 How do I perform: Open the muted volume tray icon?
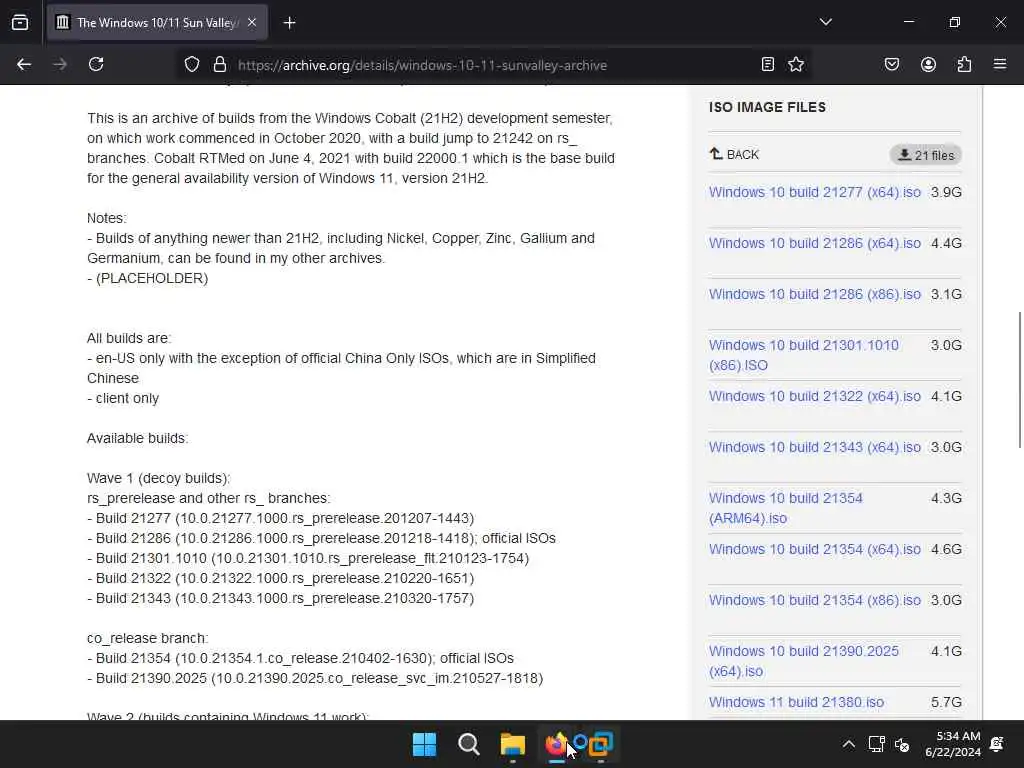pos(902,744)
